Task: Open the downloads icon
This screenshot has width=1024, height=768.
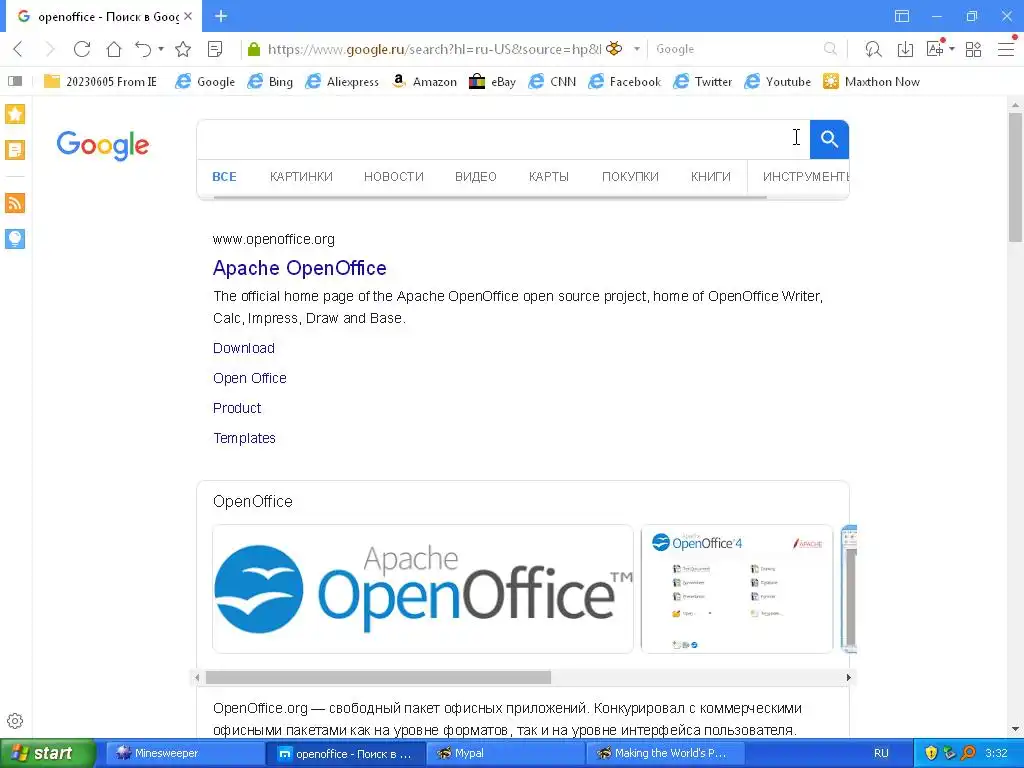Action: [x=905, y=49]
